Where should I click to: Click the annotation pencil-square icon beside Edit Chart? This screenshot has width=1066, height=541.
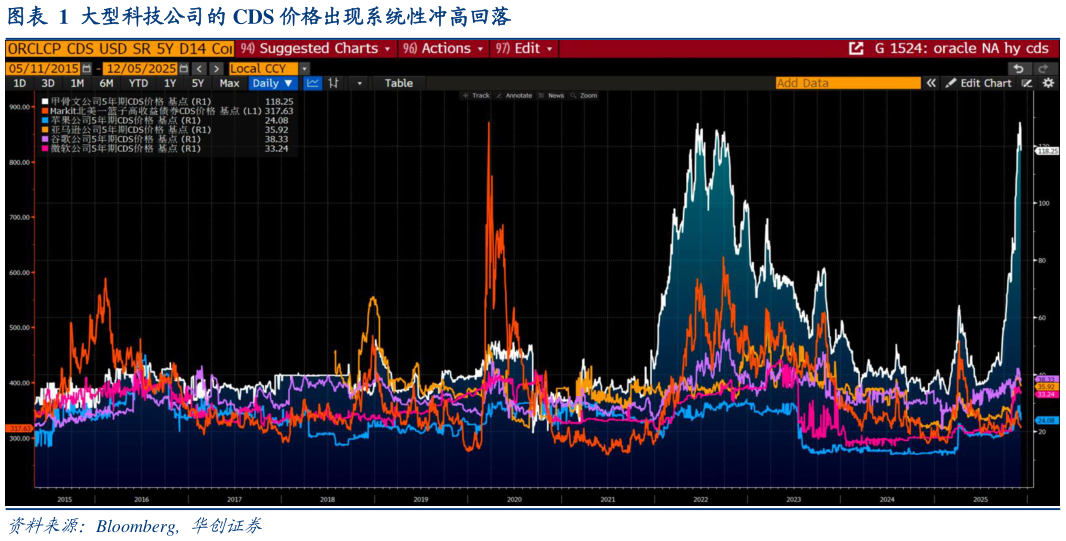click(x=1028, y=83)
